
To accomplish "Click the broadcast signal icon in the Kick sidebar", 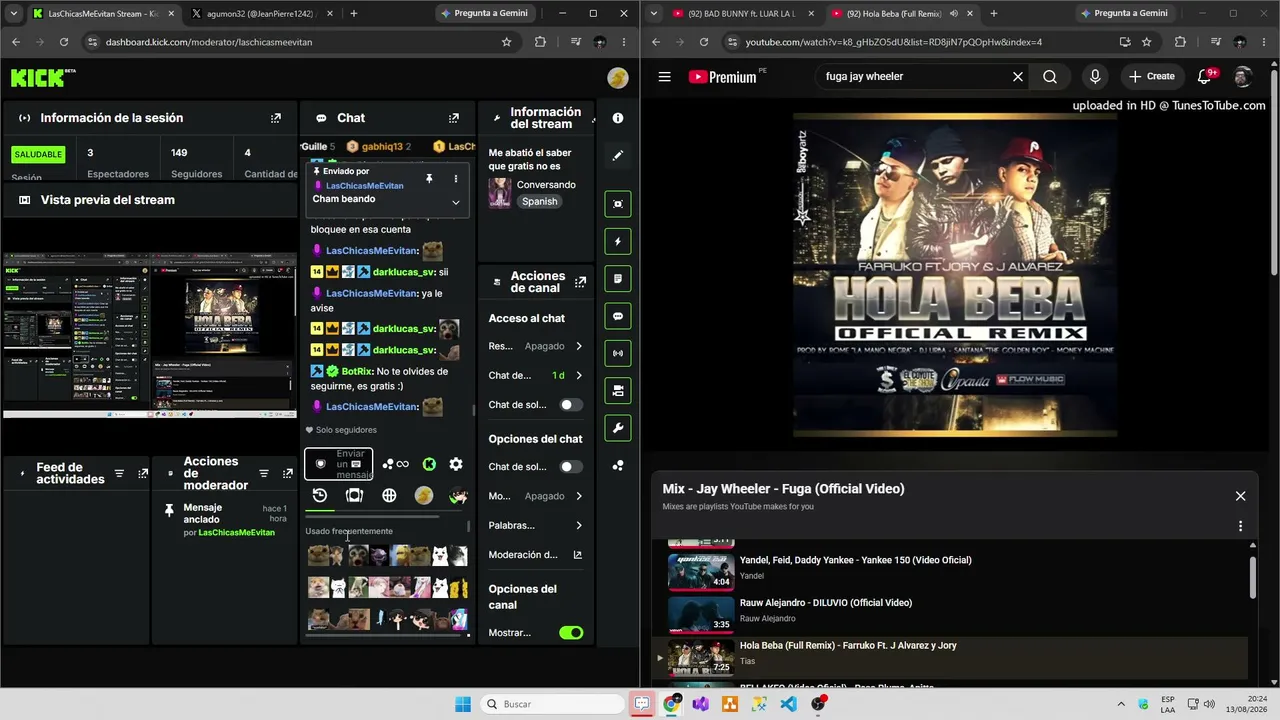I will click(x=618, y=353).
